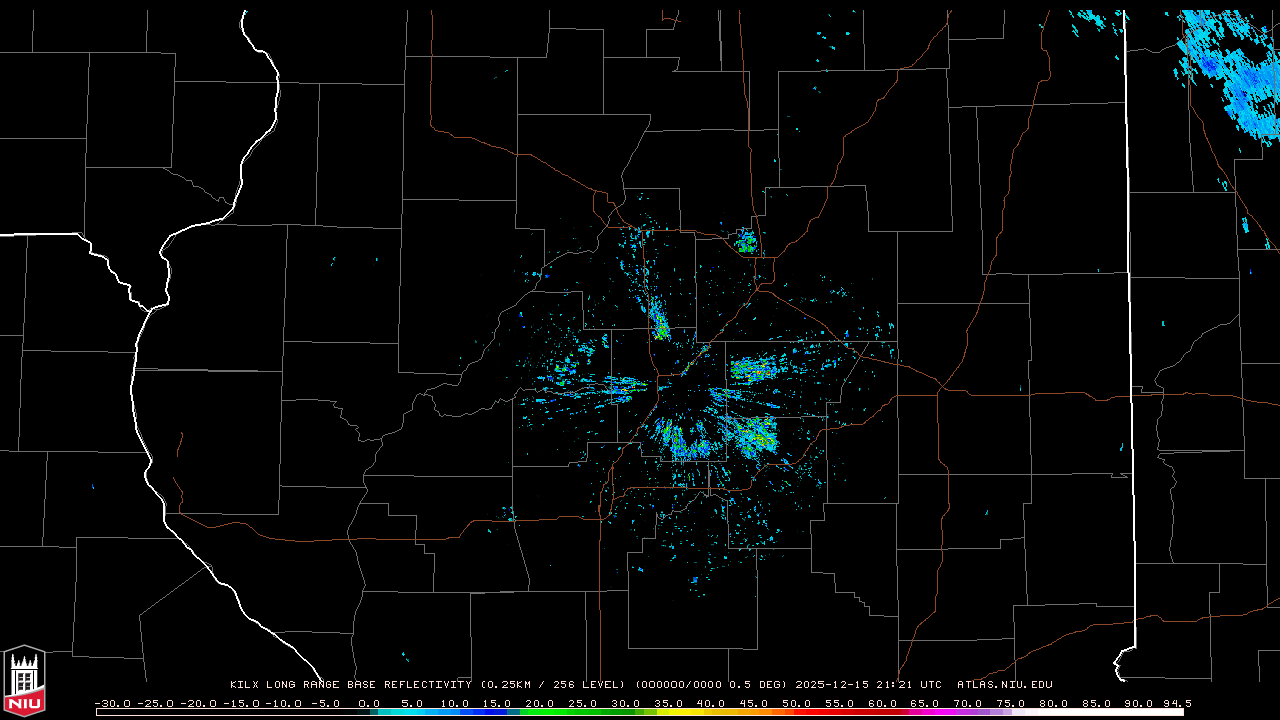The image size is (1280, 720).
Task: Click the 55.0 dBZ scale label
Action: point(841,703)
